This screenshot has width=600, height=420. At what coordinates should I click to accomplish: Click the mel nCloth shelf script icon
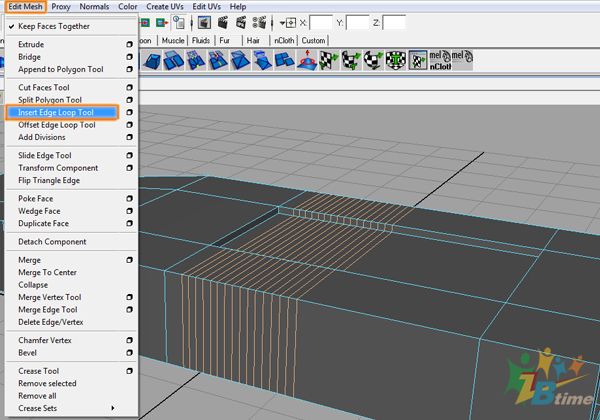pos(440,60)
